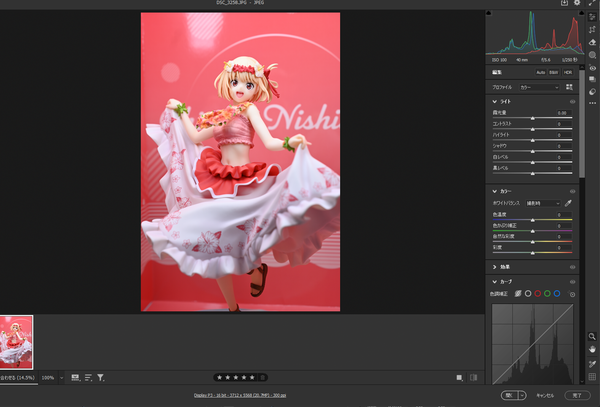Click the trash mark-for-deletion icon
This screenshot has height=407, width=600.
tap(262, 378)
